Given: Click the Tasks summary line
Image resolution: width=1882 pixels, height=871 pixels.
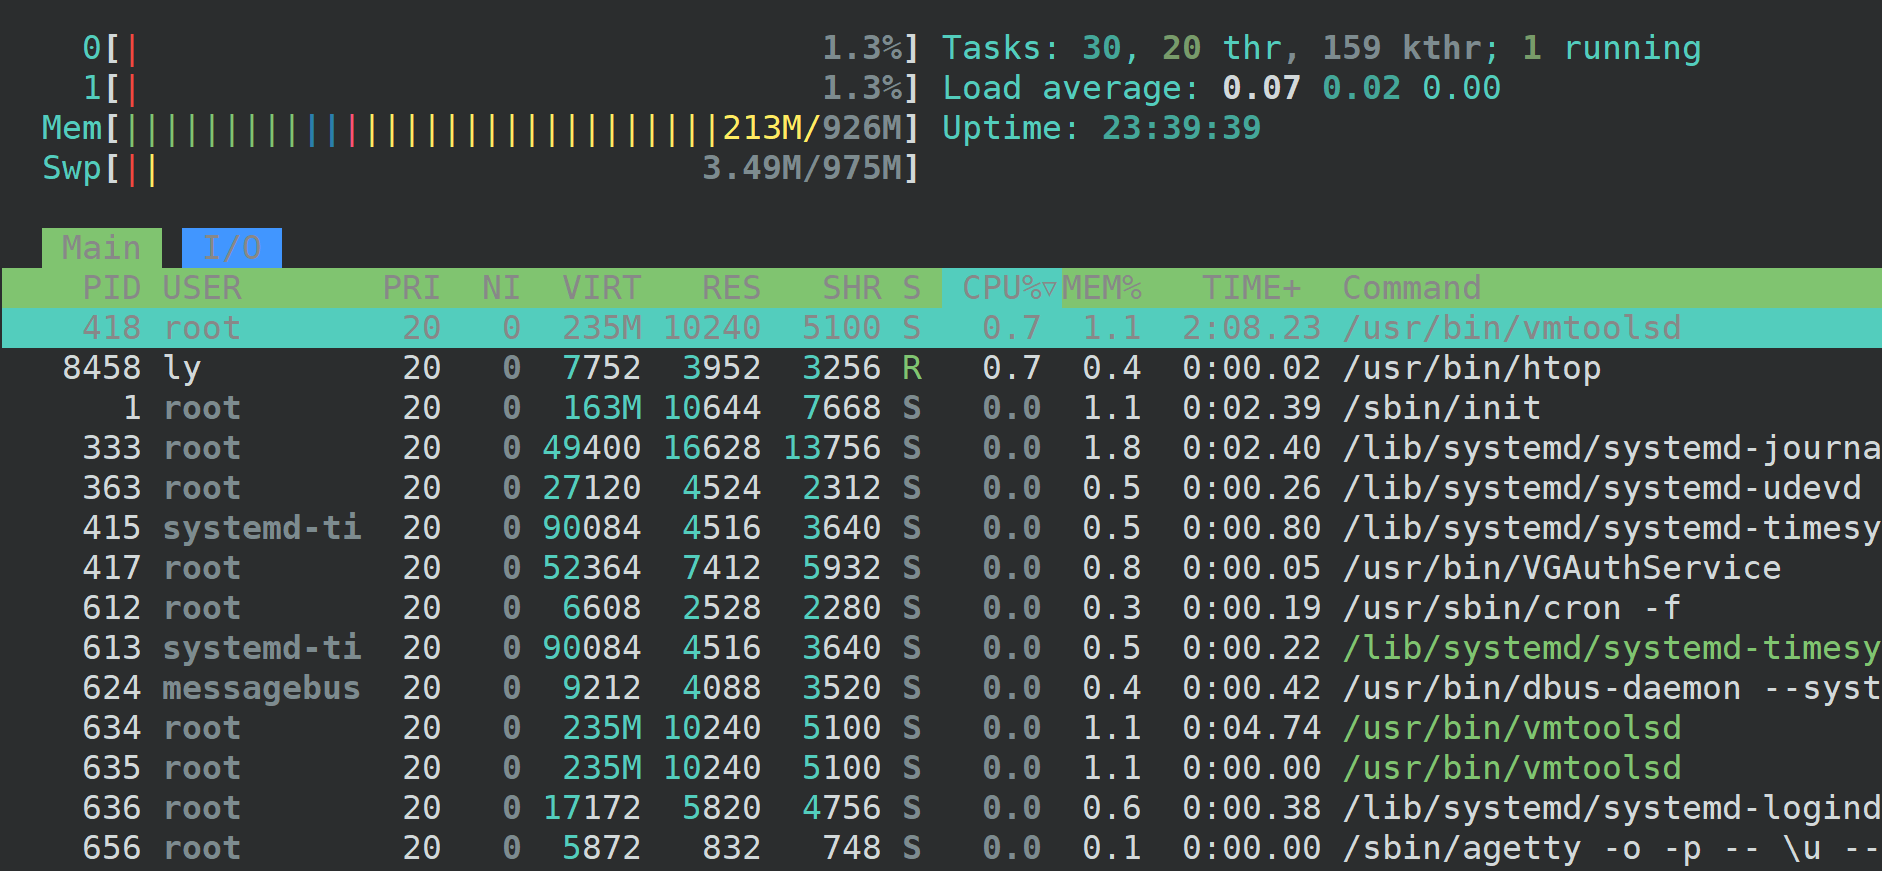Looking at the screenshot, I should 1321,48.
